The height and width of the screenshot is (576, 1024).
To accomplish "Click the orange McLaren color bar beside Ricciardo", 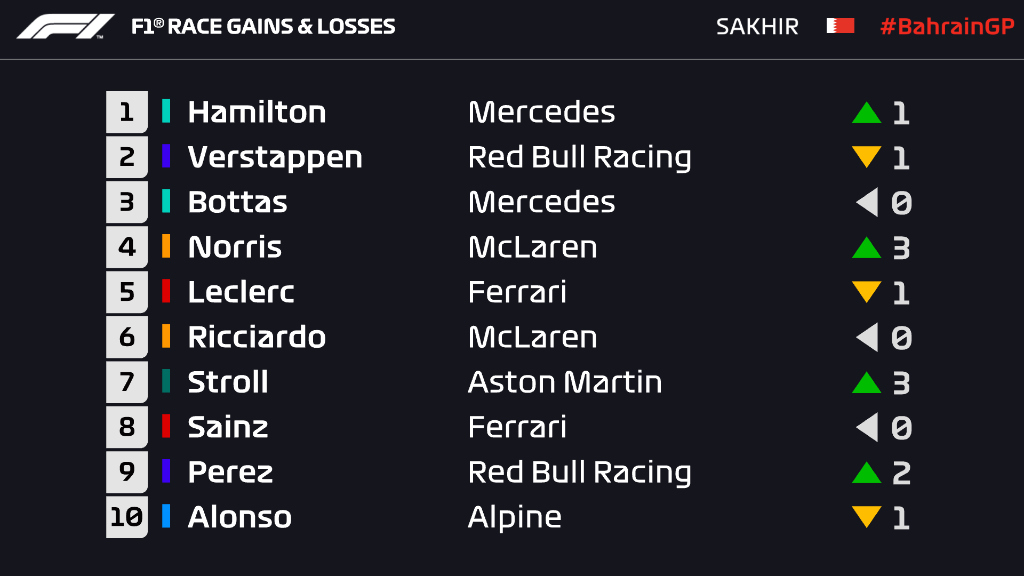I will click(166, 336).
